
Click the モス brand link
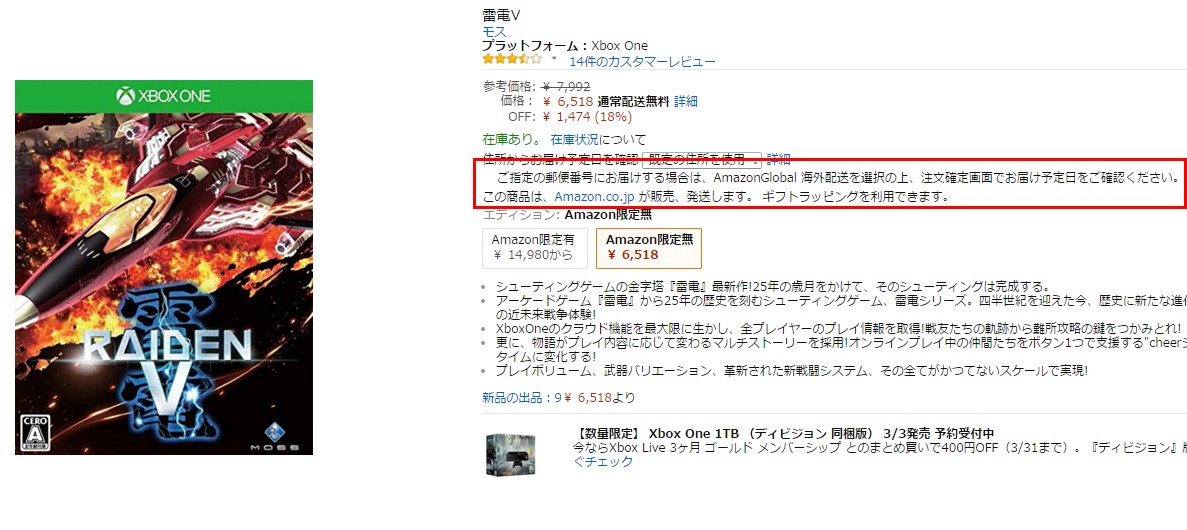pyautogui.click(x=494, y=31)
